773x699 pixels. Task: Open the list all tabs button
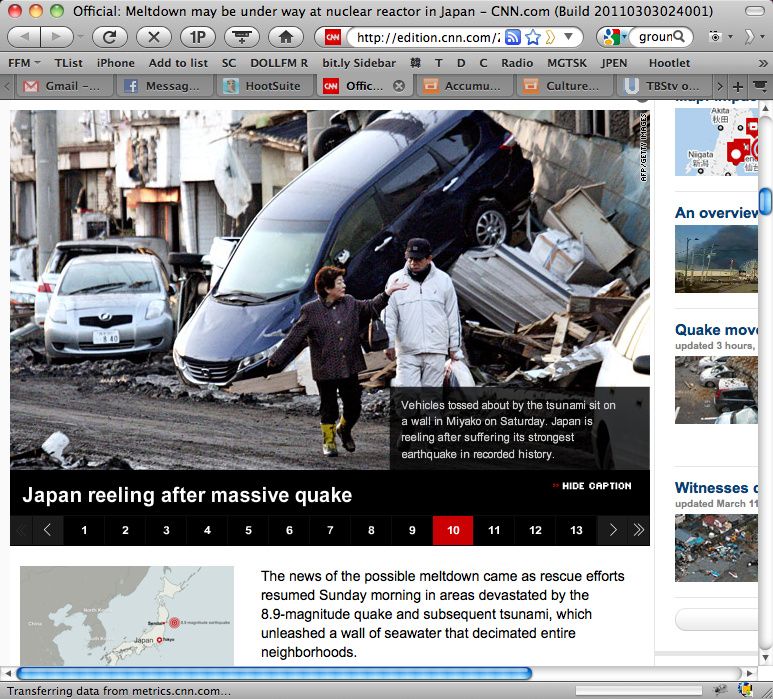760,87
